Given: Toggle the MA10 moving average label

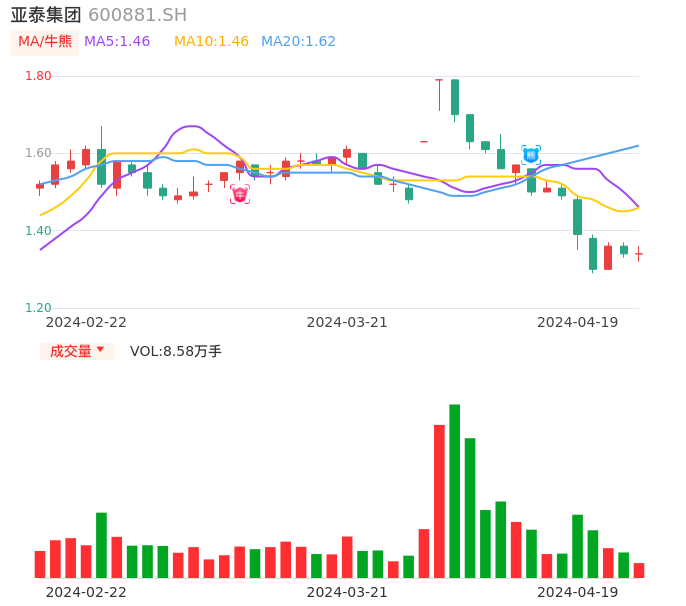Looking at the screenshot, I should click(x=211, y=42).
